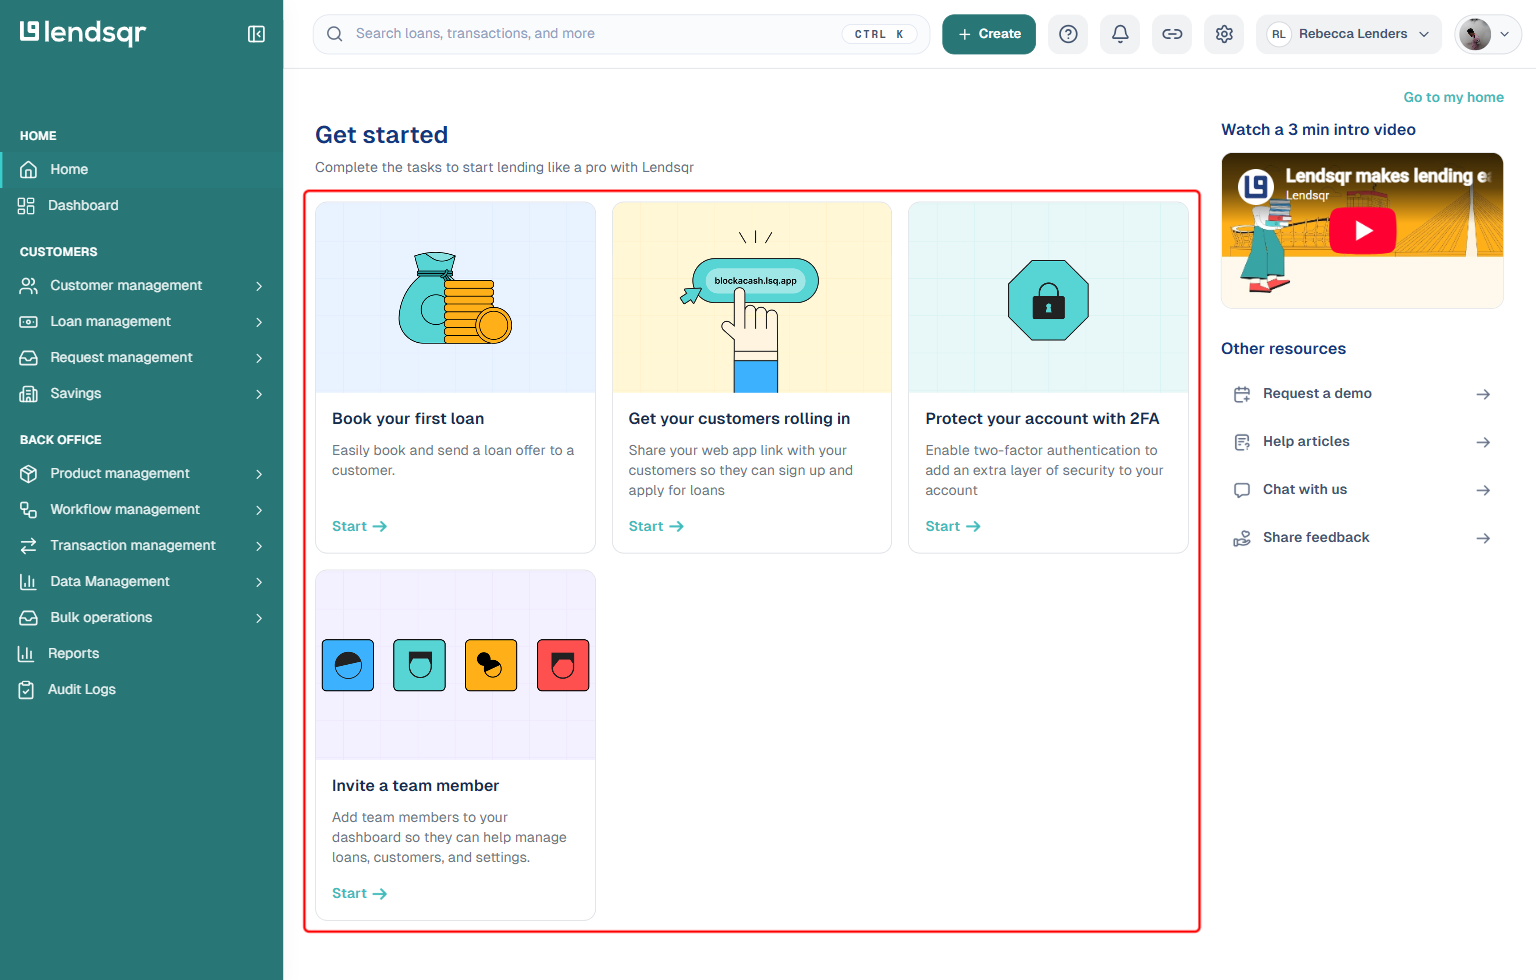
Task: Click the Reports bar chart icon
Action: tap(27, 653)
